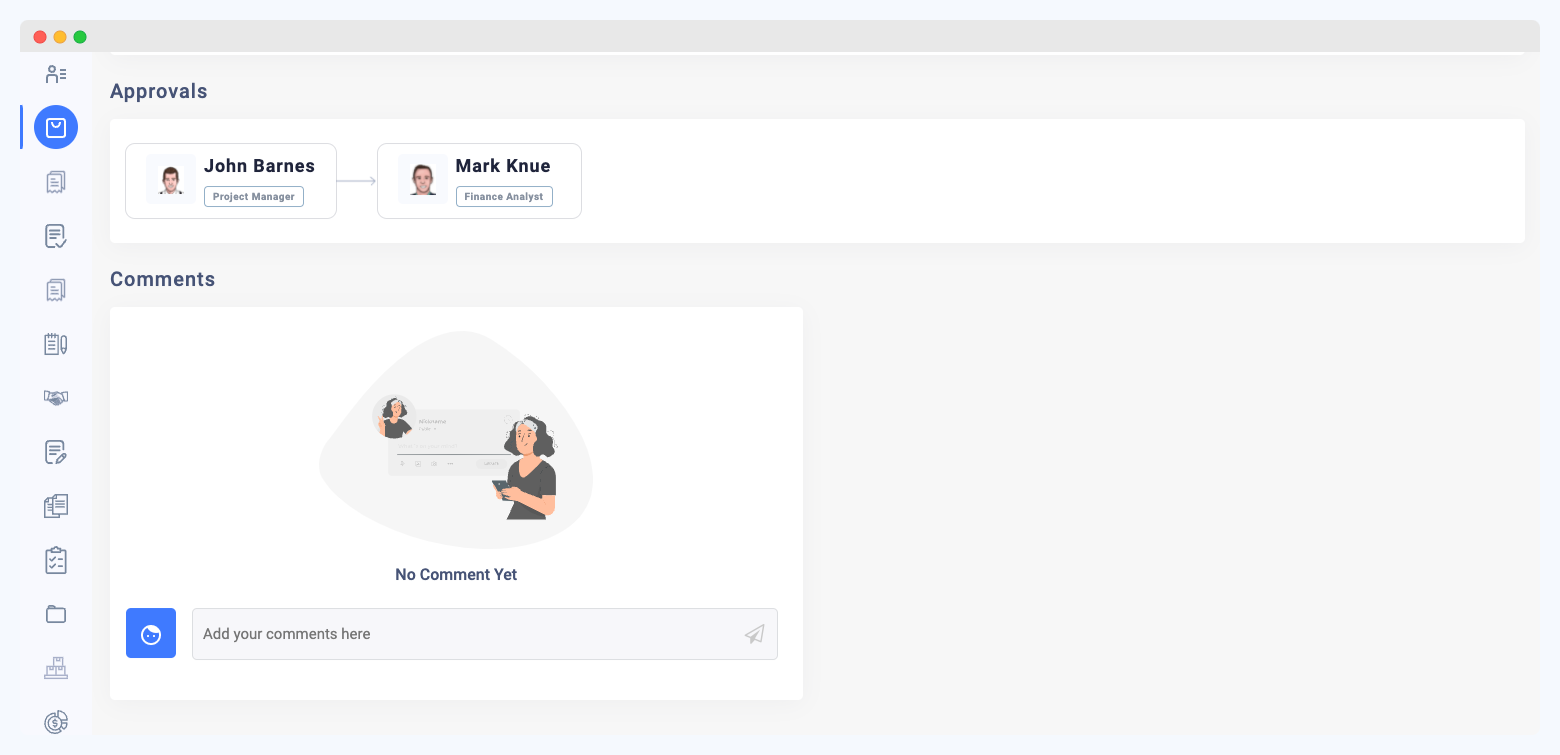This screenshot has width=1560, height=755.
Task: Click the invoice documents icon in sidebar
Action: point(55,181)
